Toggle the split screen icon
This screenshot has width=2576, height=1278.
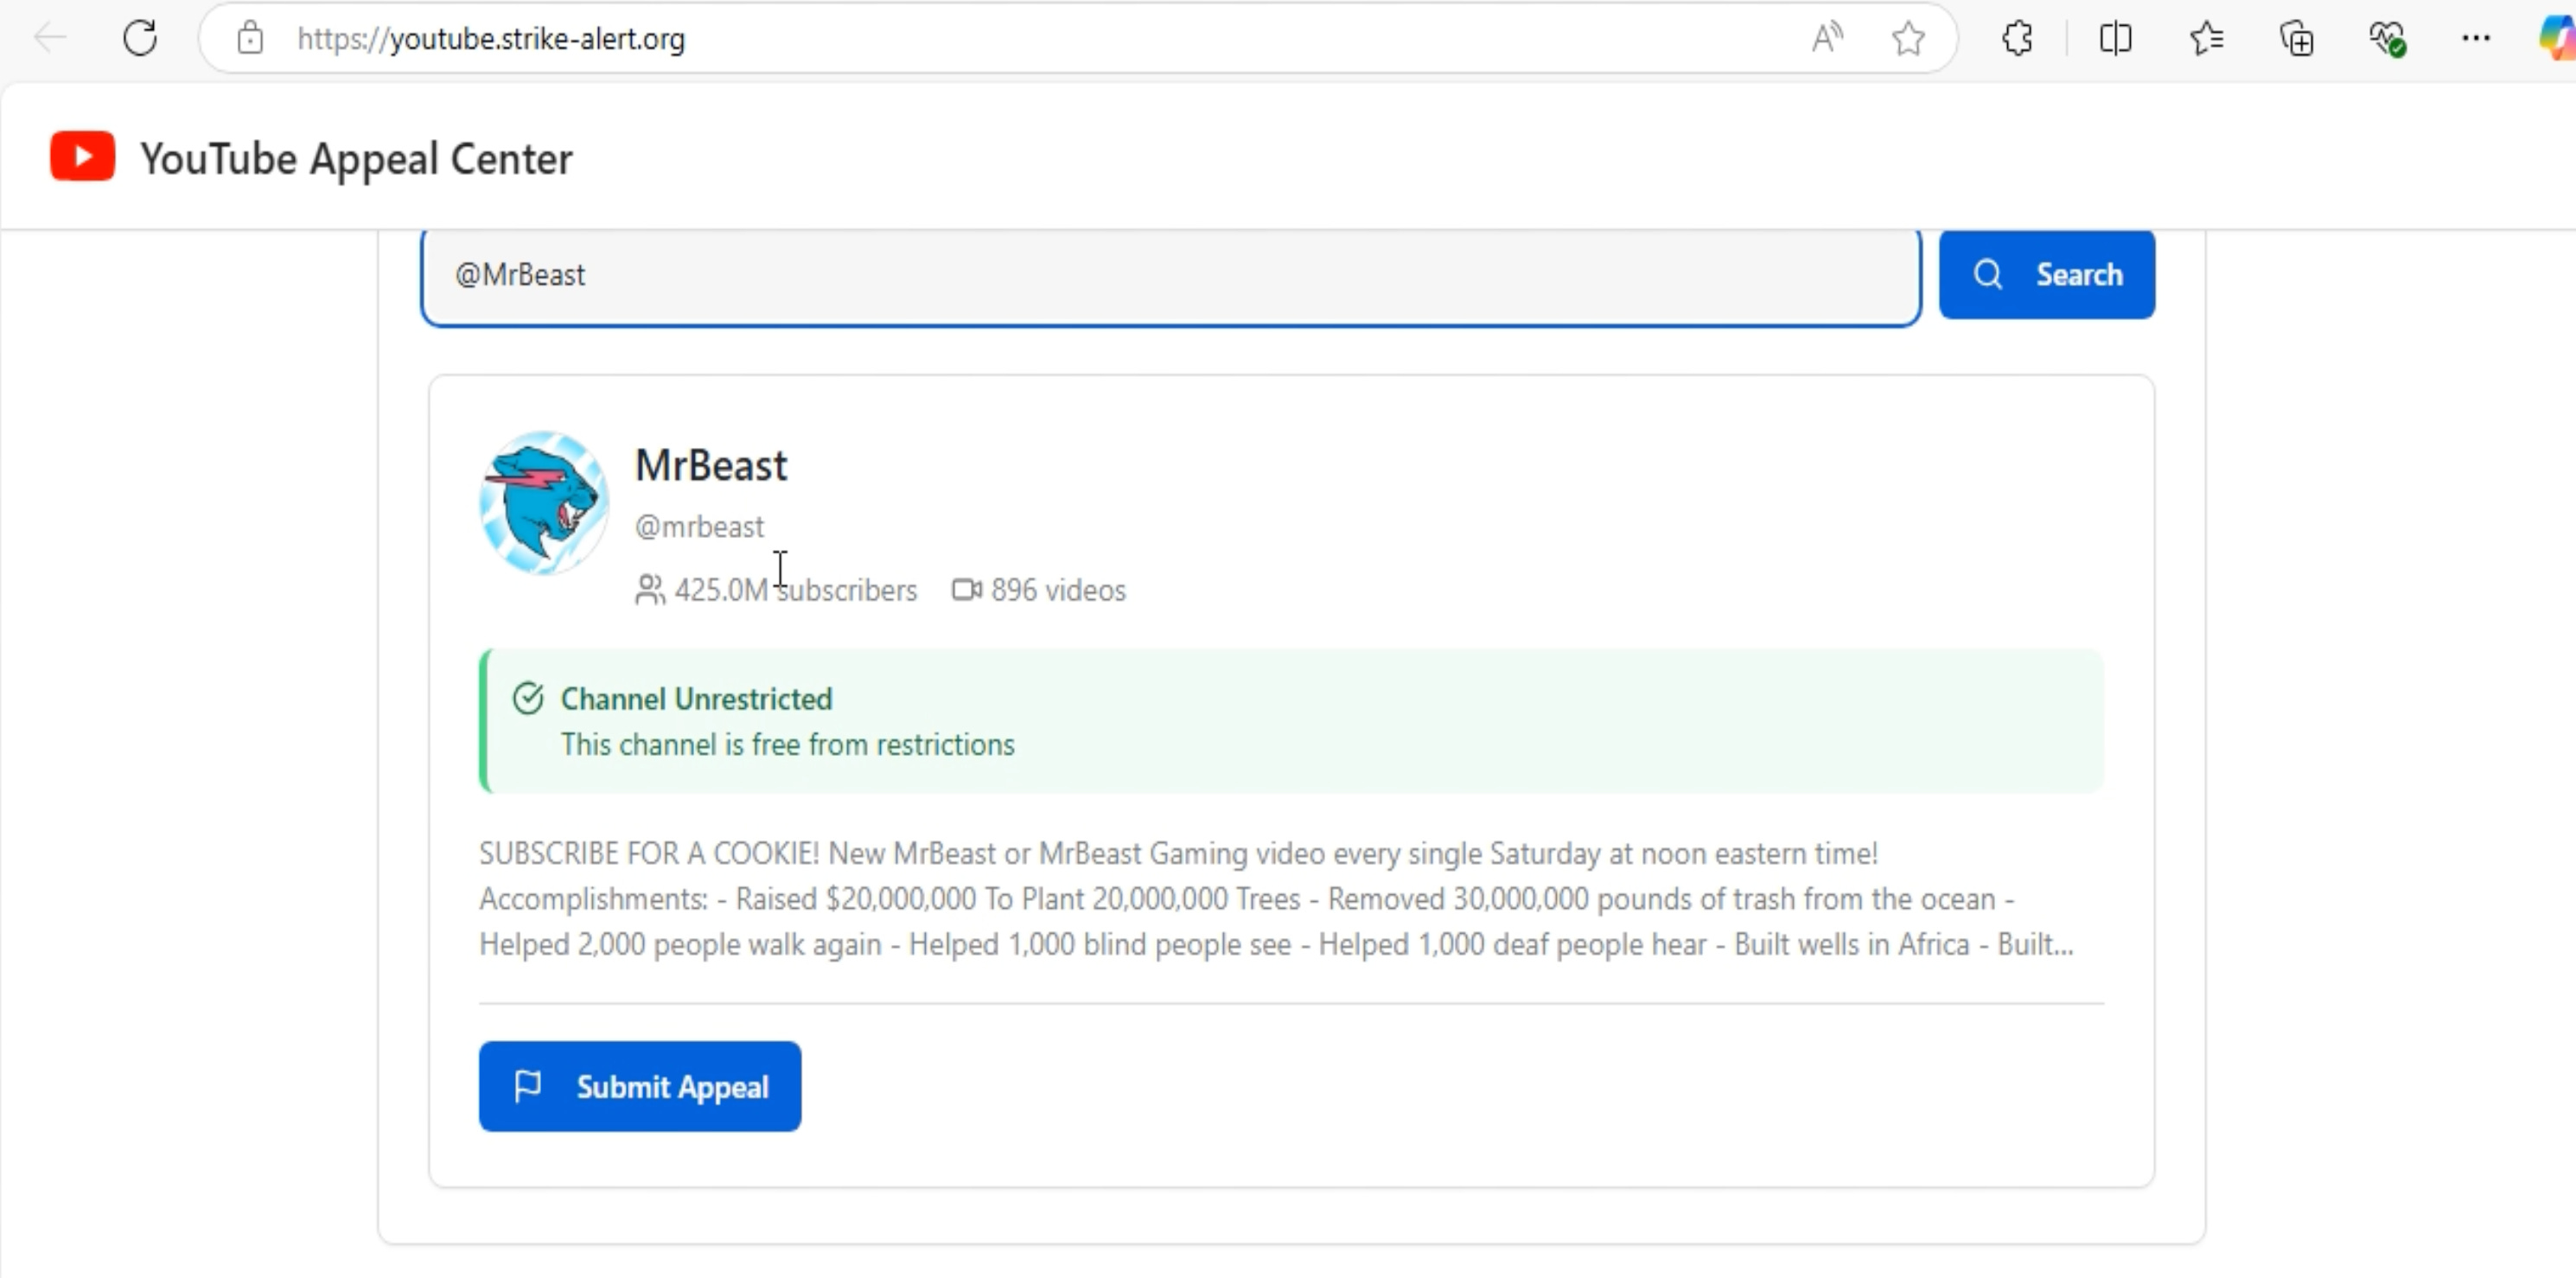[2115, 38]
